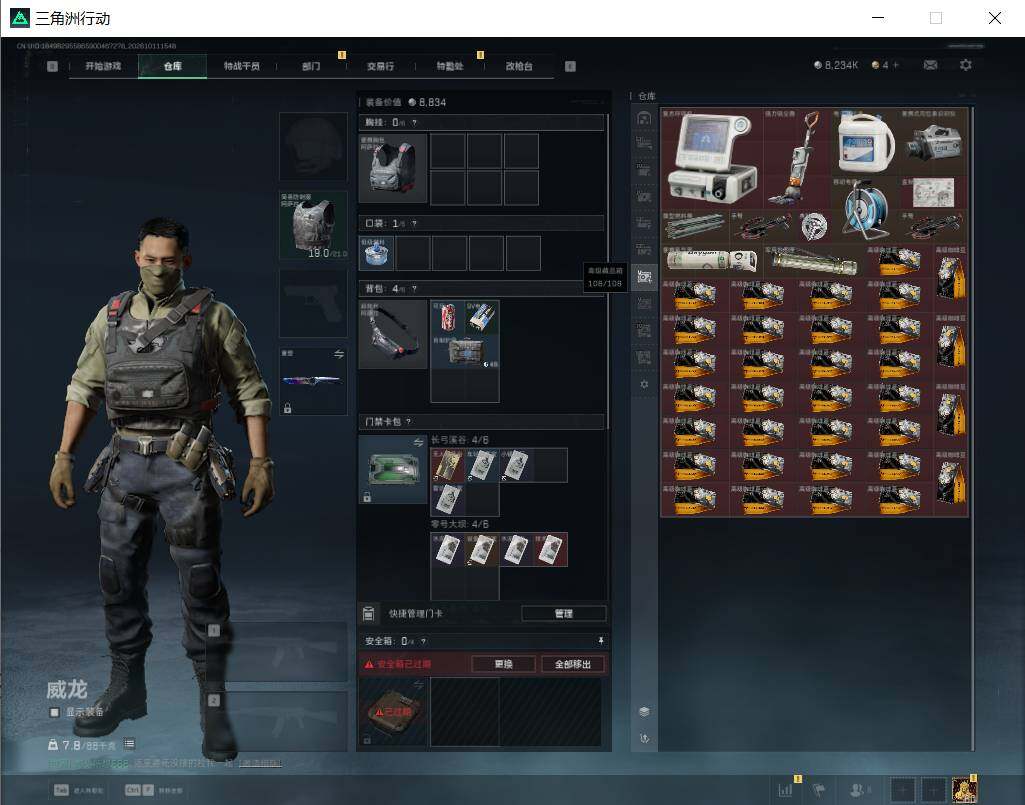Click the gear icon in warehouse sidebar

644,385
